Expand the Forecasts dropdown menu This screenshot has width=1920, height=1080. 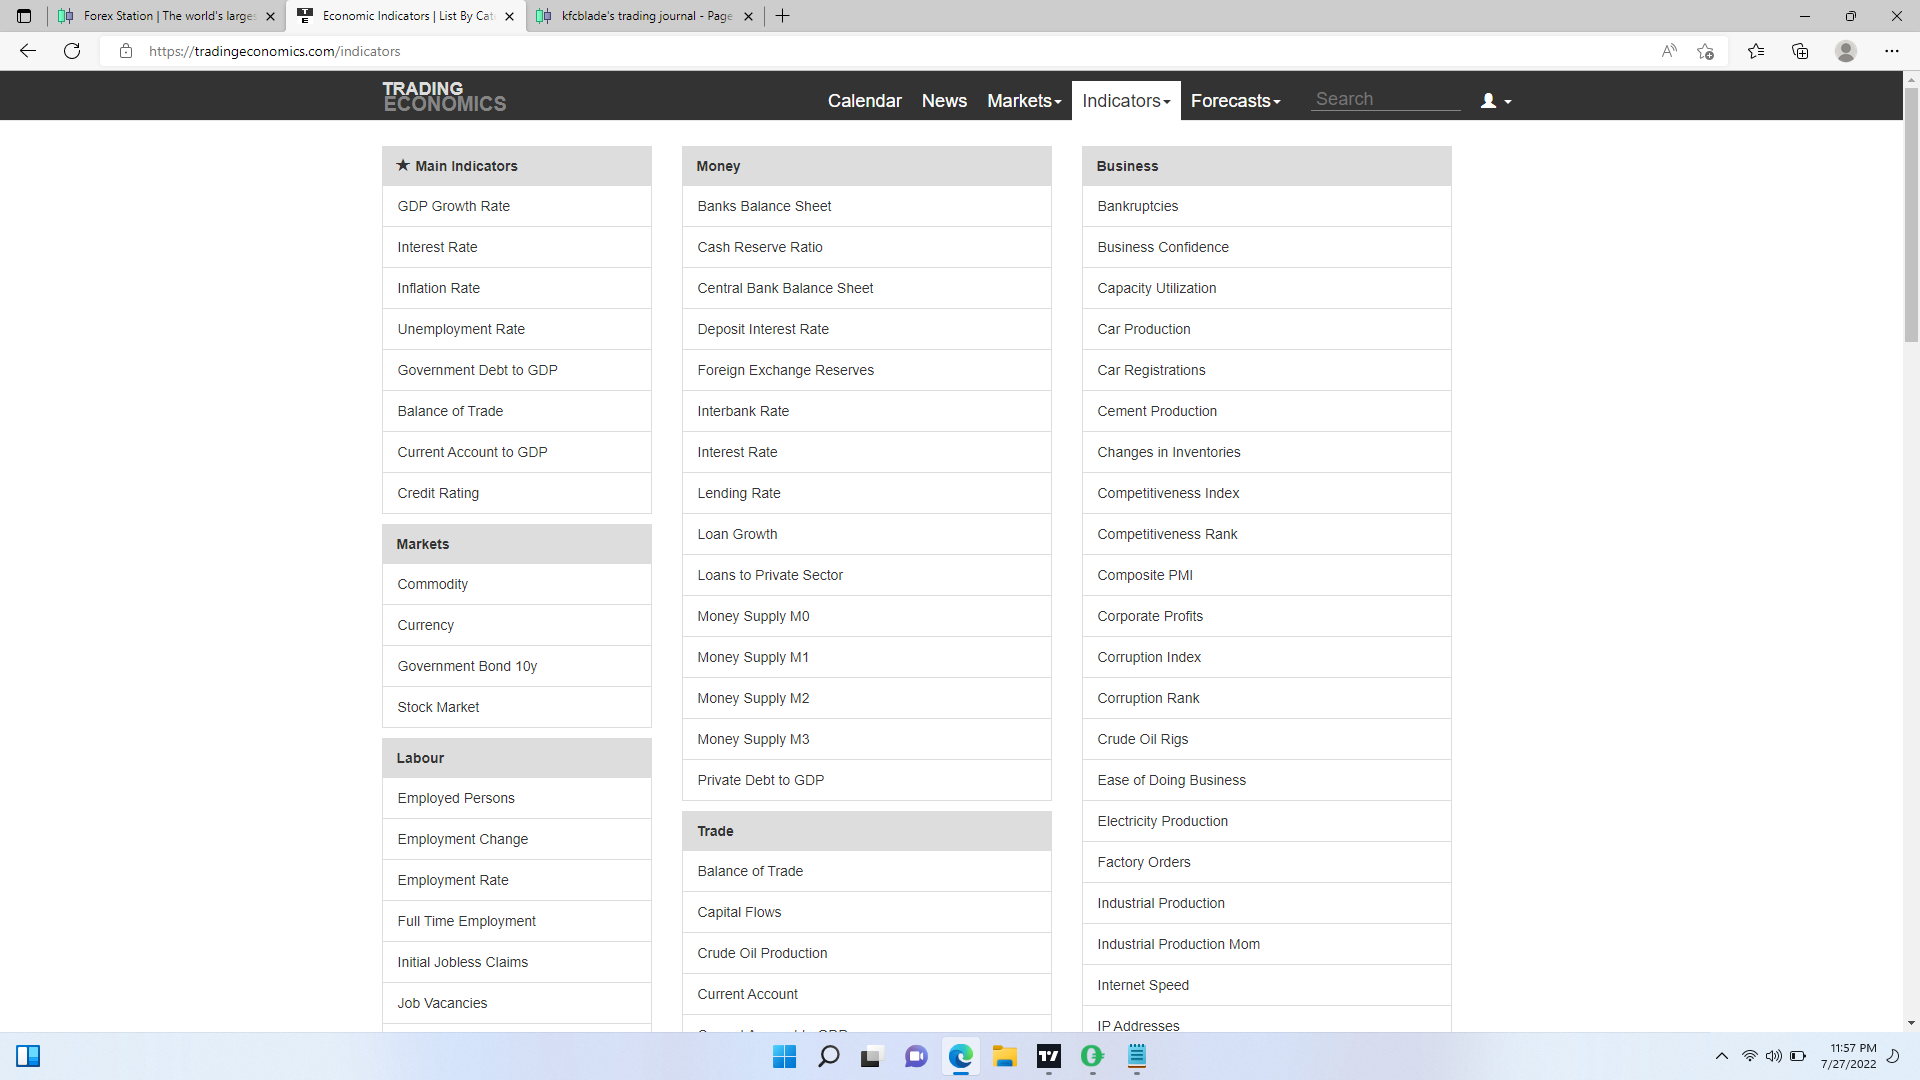tap(1234, 101)
